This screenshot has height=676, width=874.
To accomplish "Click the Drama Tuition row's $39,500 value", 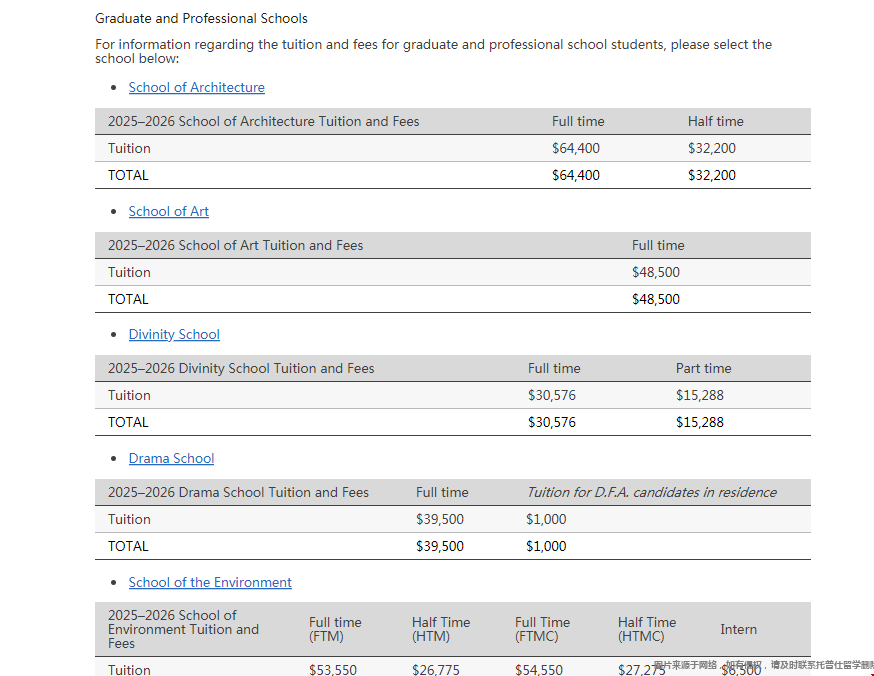I will [440, 519].
